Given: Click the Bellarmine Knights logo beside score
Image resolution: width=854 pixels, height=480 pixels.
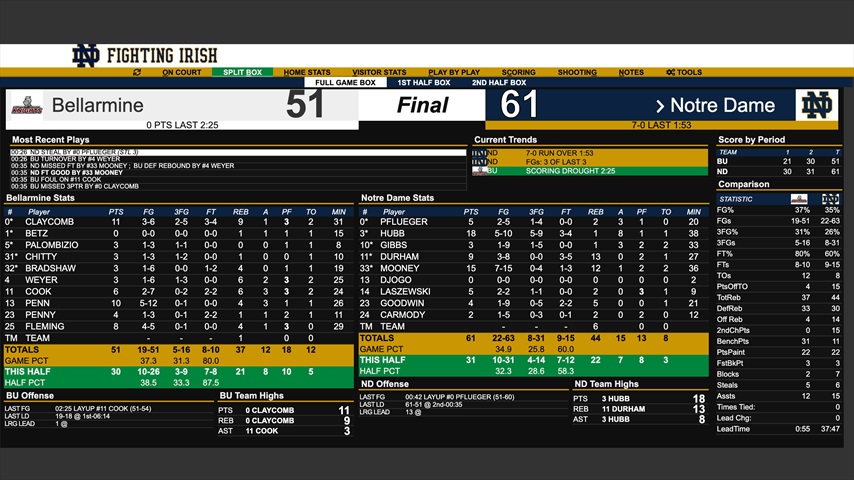Looking at the screenshot, I should [x=26, y=105].
